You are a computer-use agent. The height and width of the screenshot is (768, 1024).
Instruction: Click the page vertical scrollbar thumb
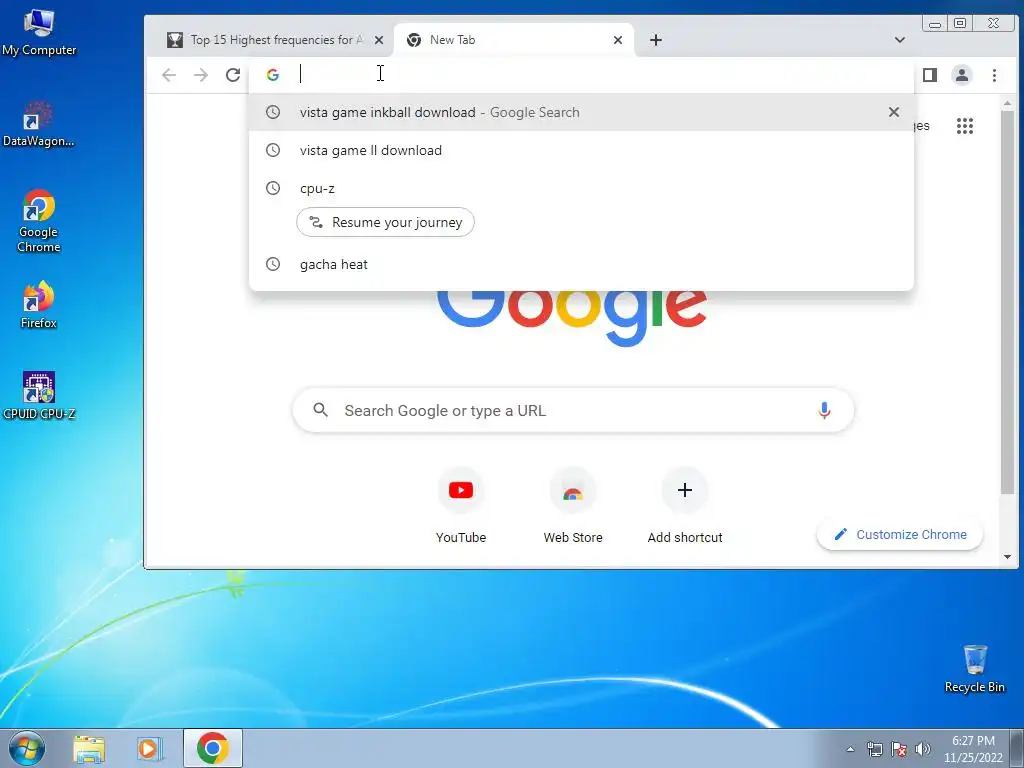[1007, 302]
